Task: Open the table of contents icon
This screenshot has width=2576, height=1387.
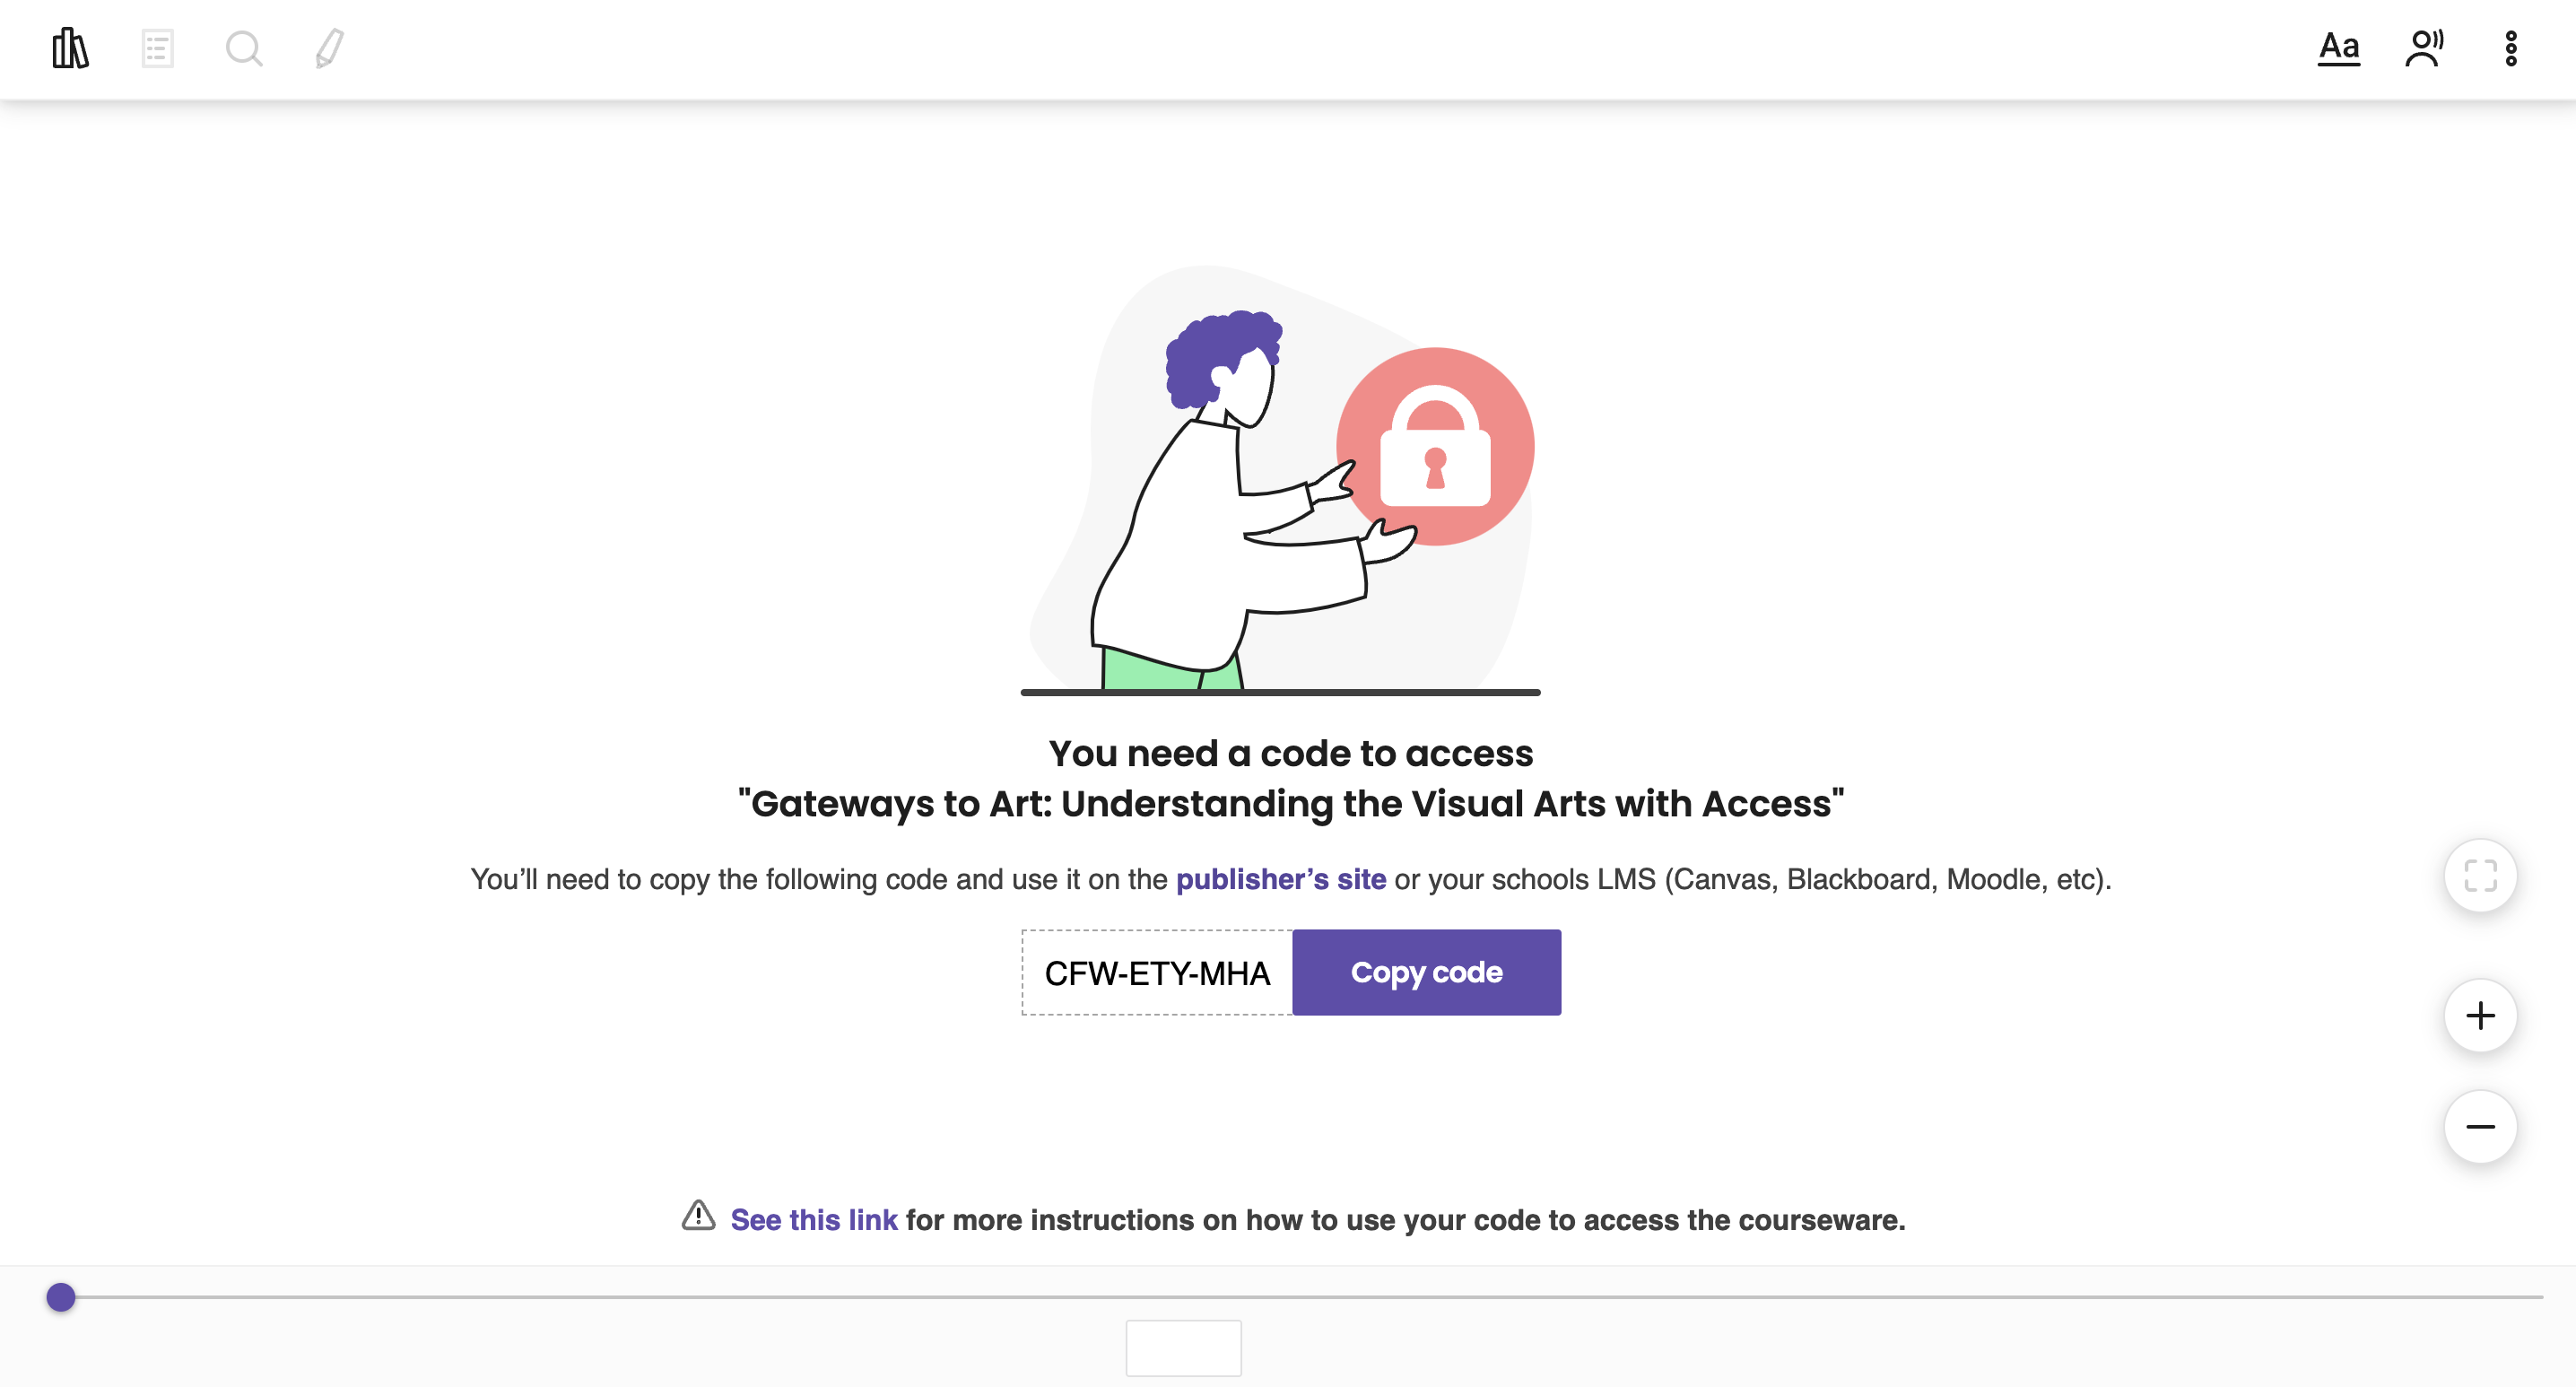Action: pyautogui.click(x=157, y=48)
